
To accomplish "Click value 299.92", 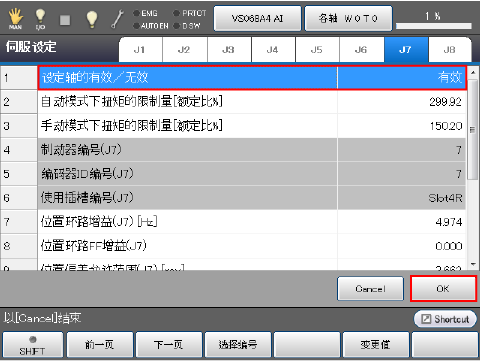I will coord(445,102).
